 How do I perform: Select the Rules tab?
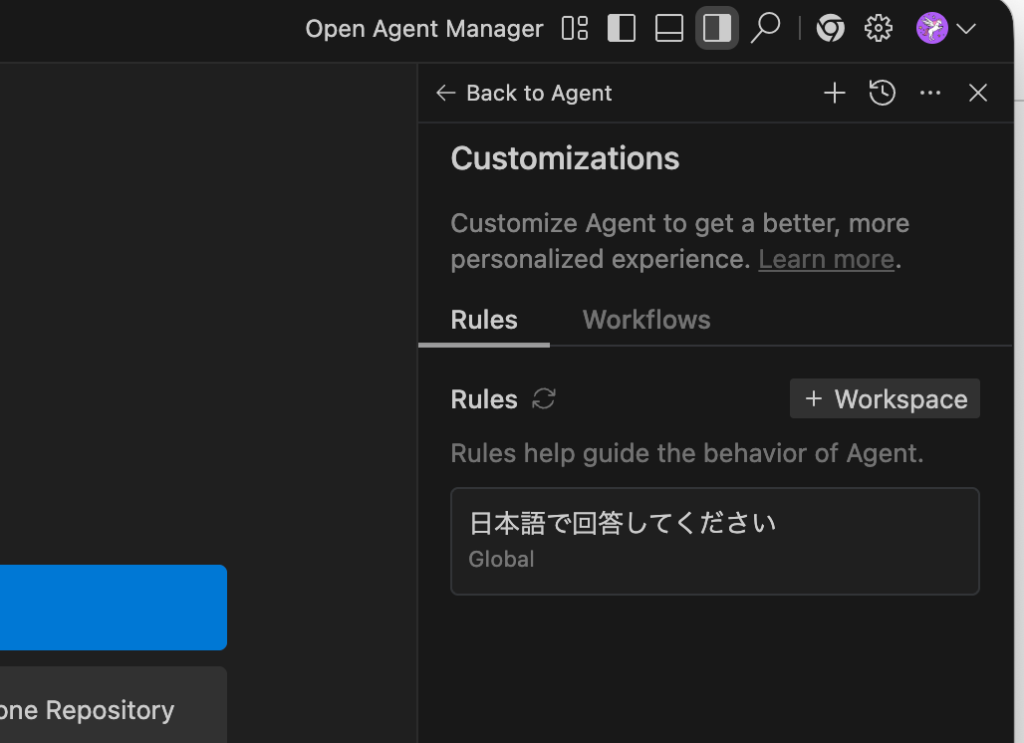coord(484,320)
